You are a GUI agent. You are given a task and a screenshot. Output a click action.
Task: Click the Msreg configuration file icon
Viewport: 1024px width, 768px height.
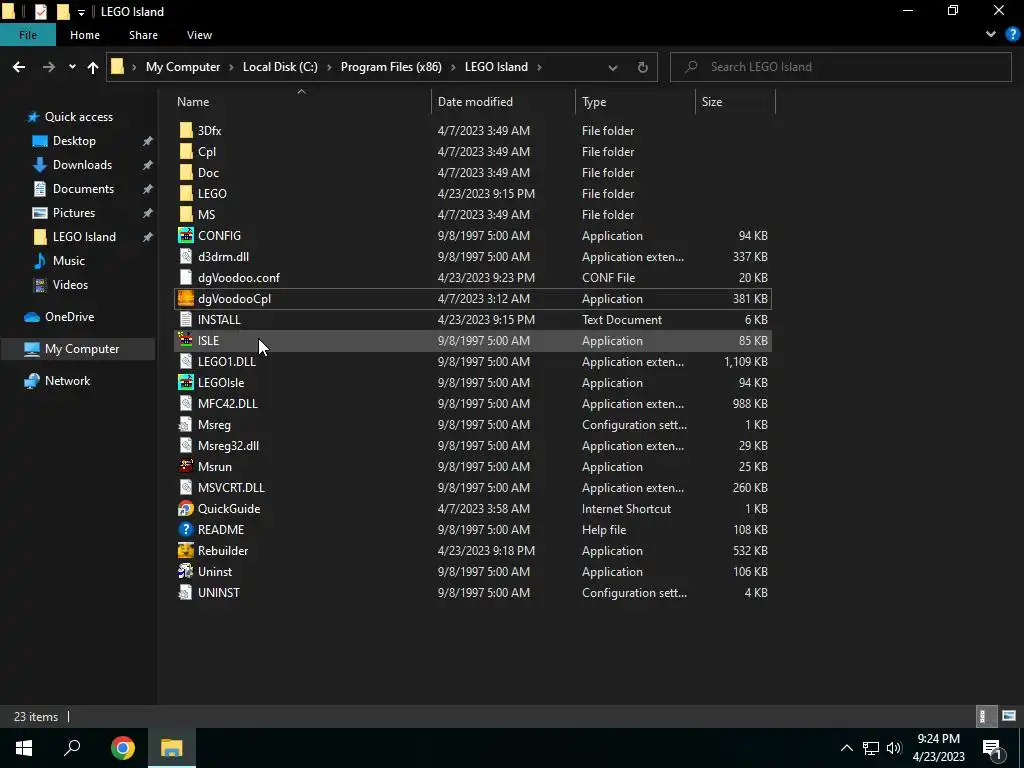(186, 424)
